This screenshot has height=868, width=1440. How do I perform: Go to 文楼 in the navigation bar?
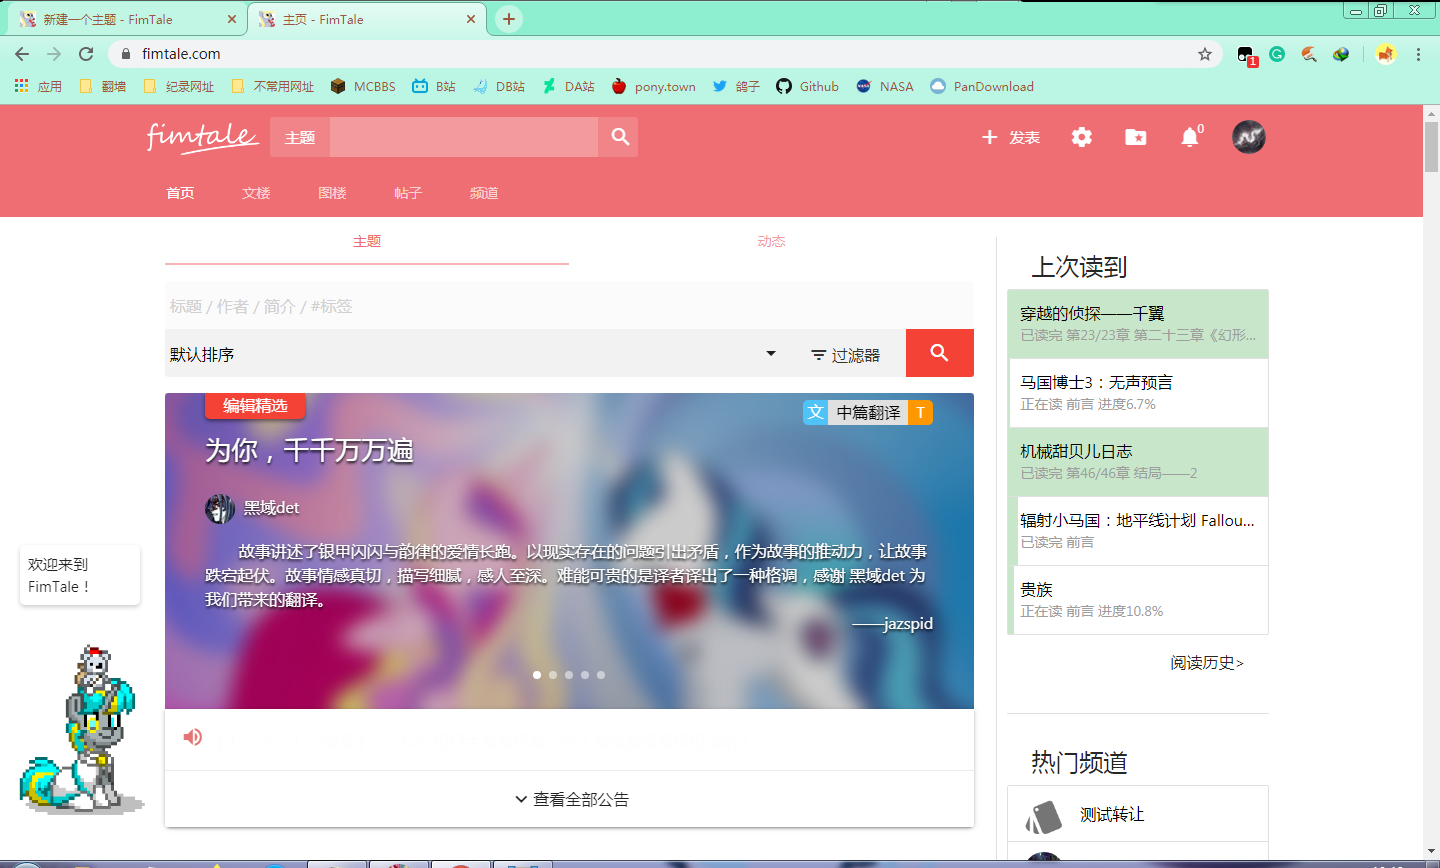[x=256, y=193]
